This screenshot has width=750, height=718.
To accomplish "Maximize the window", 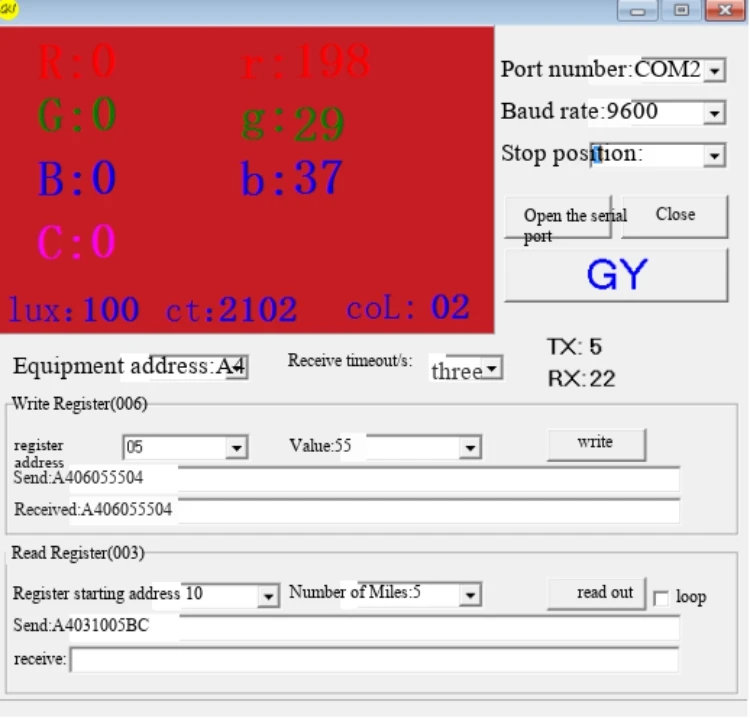I will 681,10.
